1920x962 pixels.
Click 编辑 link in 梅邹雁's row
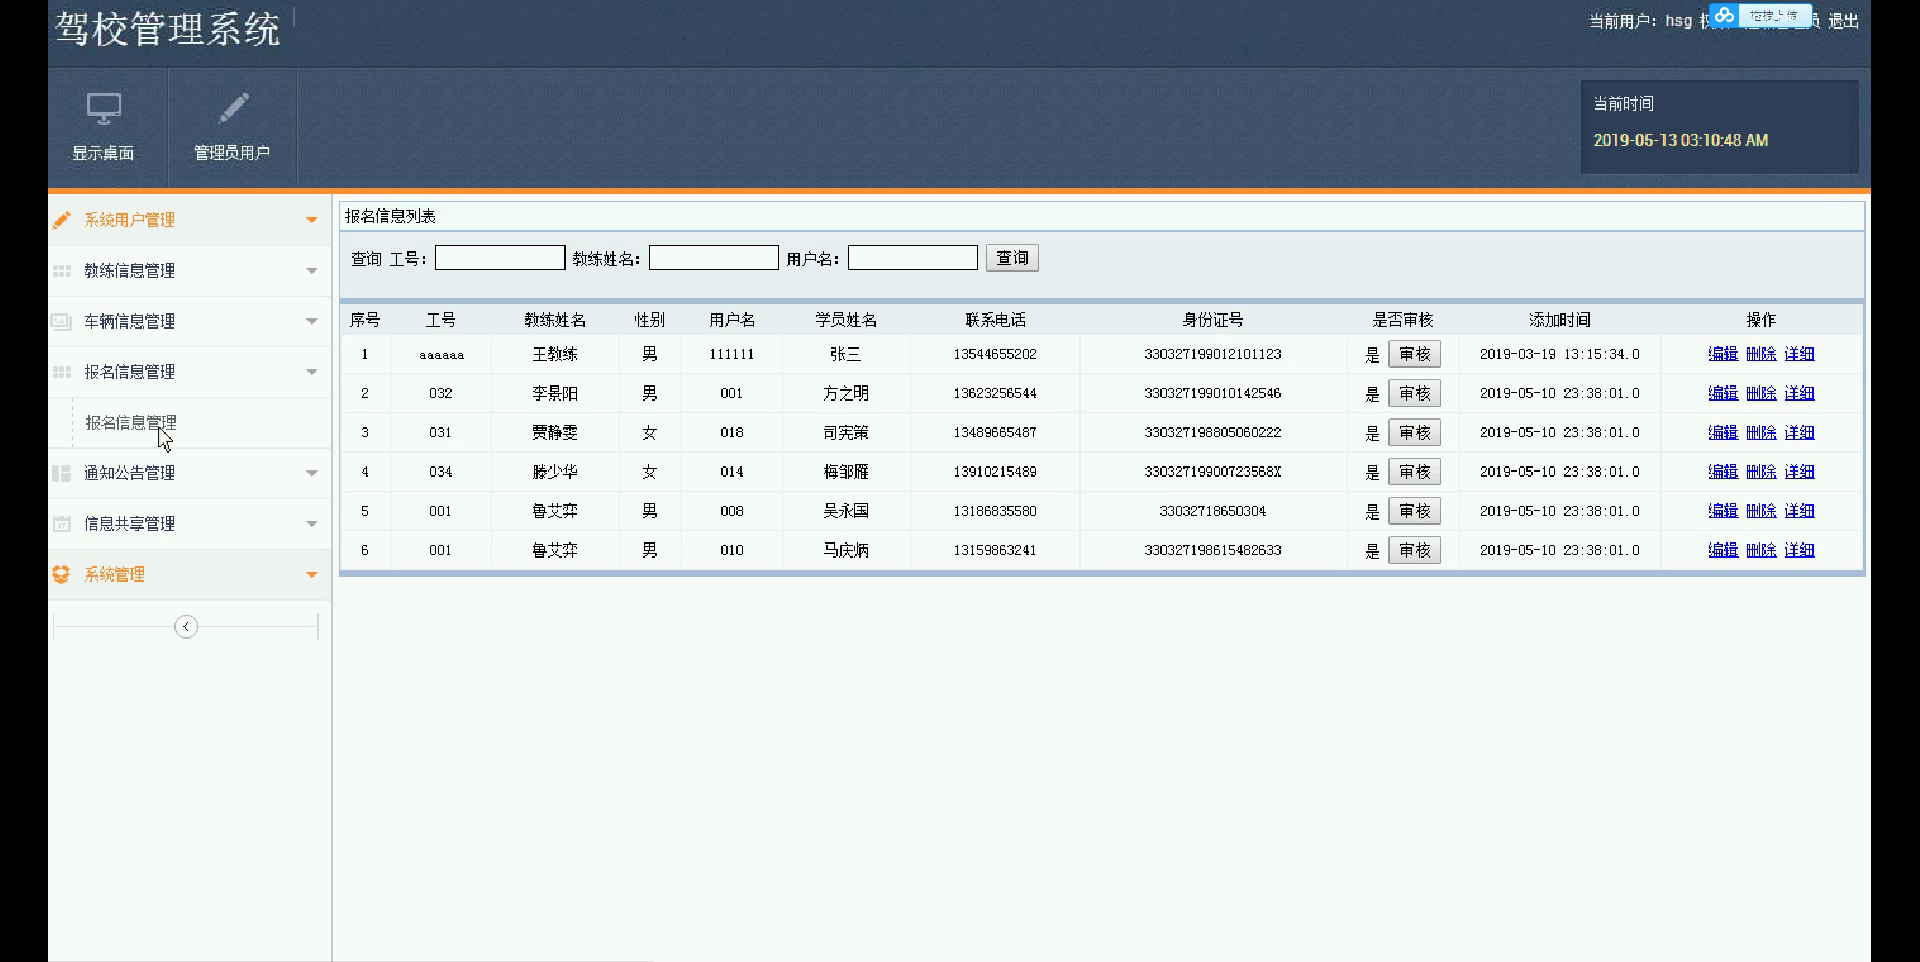coord(1723,472)
